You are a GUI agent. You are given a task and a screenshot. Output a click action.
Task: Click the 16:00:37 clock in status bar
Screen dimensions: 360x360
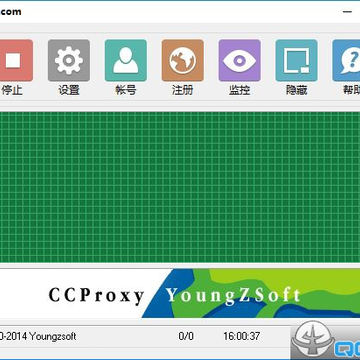pyautogui.click(x=242, y=336)
